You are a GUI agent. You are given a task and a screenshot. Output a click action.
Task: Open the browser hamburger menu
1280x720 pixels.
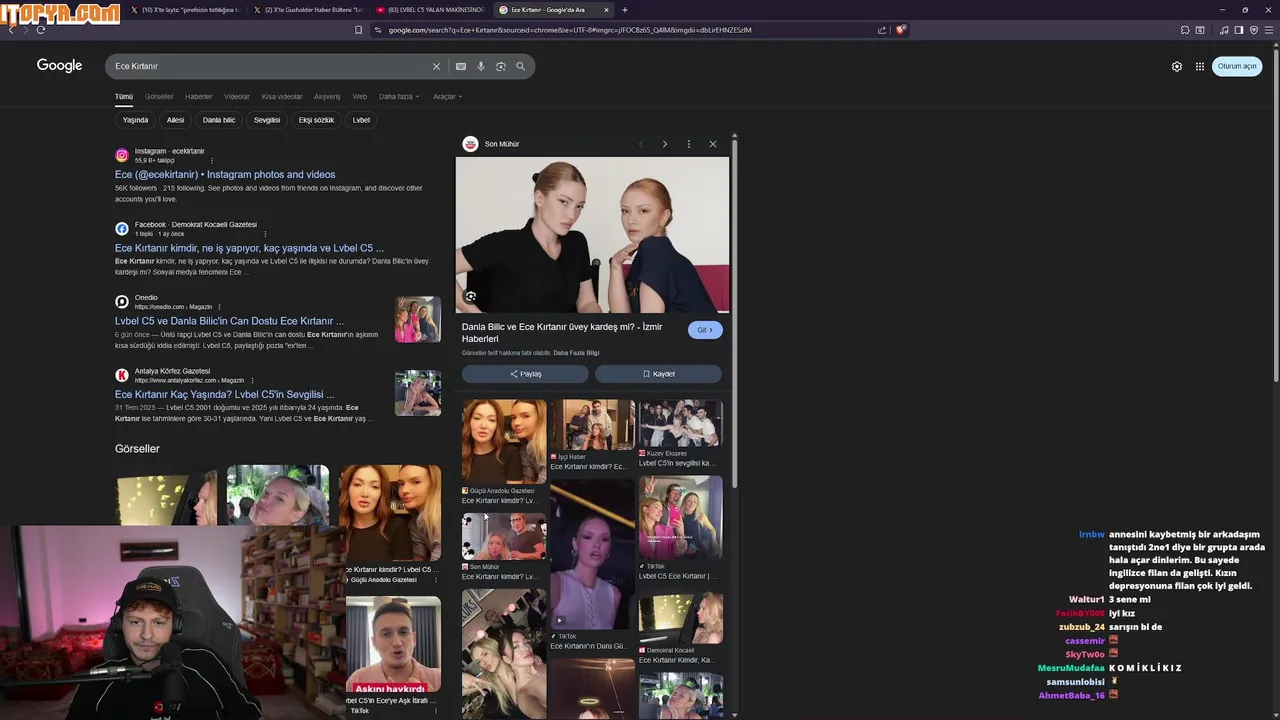[1268, 30]
